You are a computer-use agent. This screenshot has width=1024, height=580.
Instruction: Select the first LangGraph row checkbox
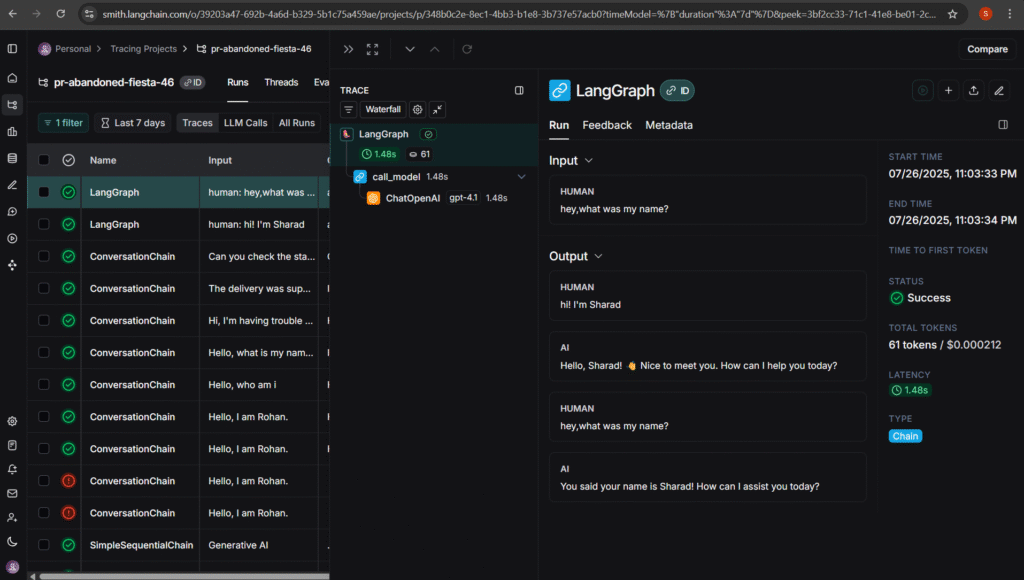tap(43, 192)
